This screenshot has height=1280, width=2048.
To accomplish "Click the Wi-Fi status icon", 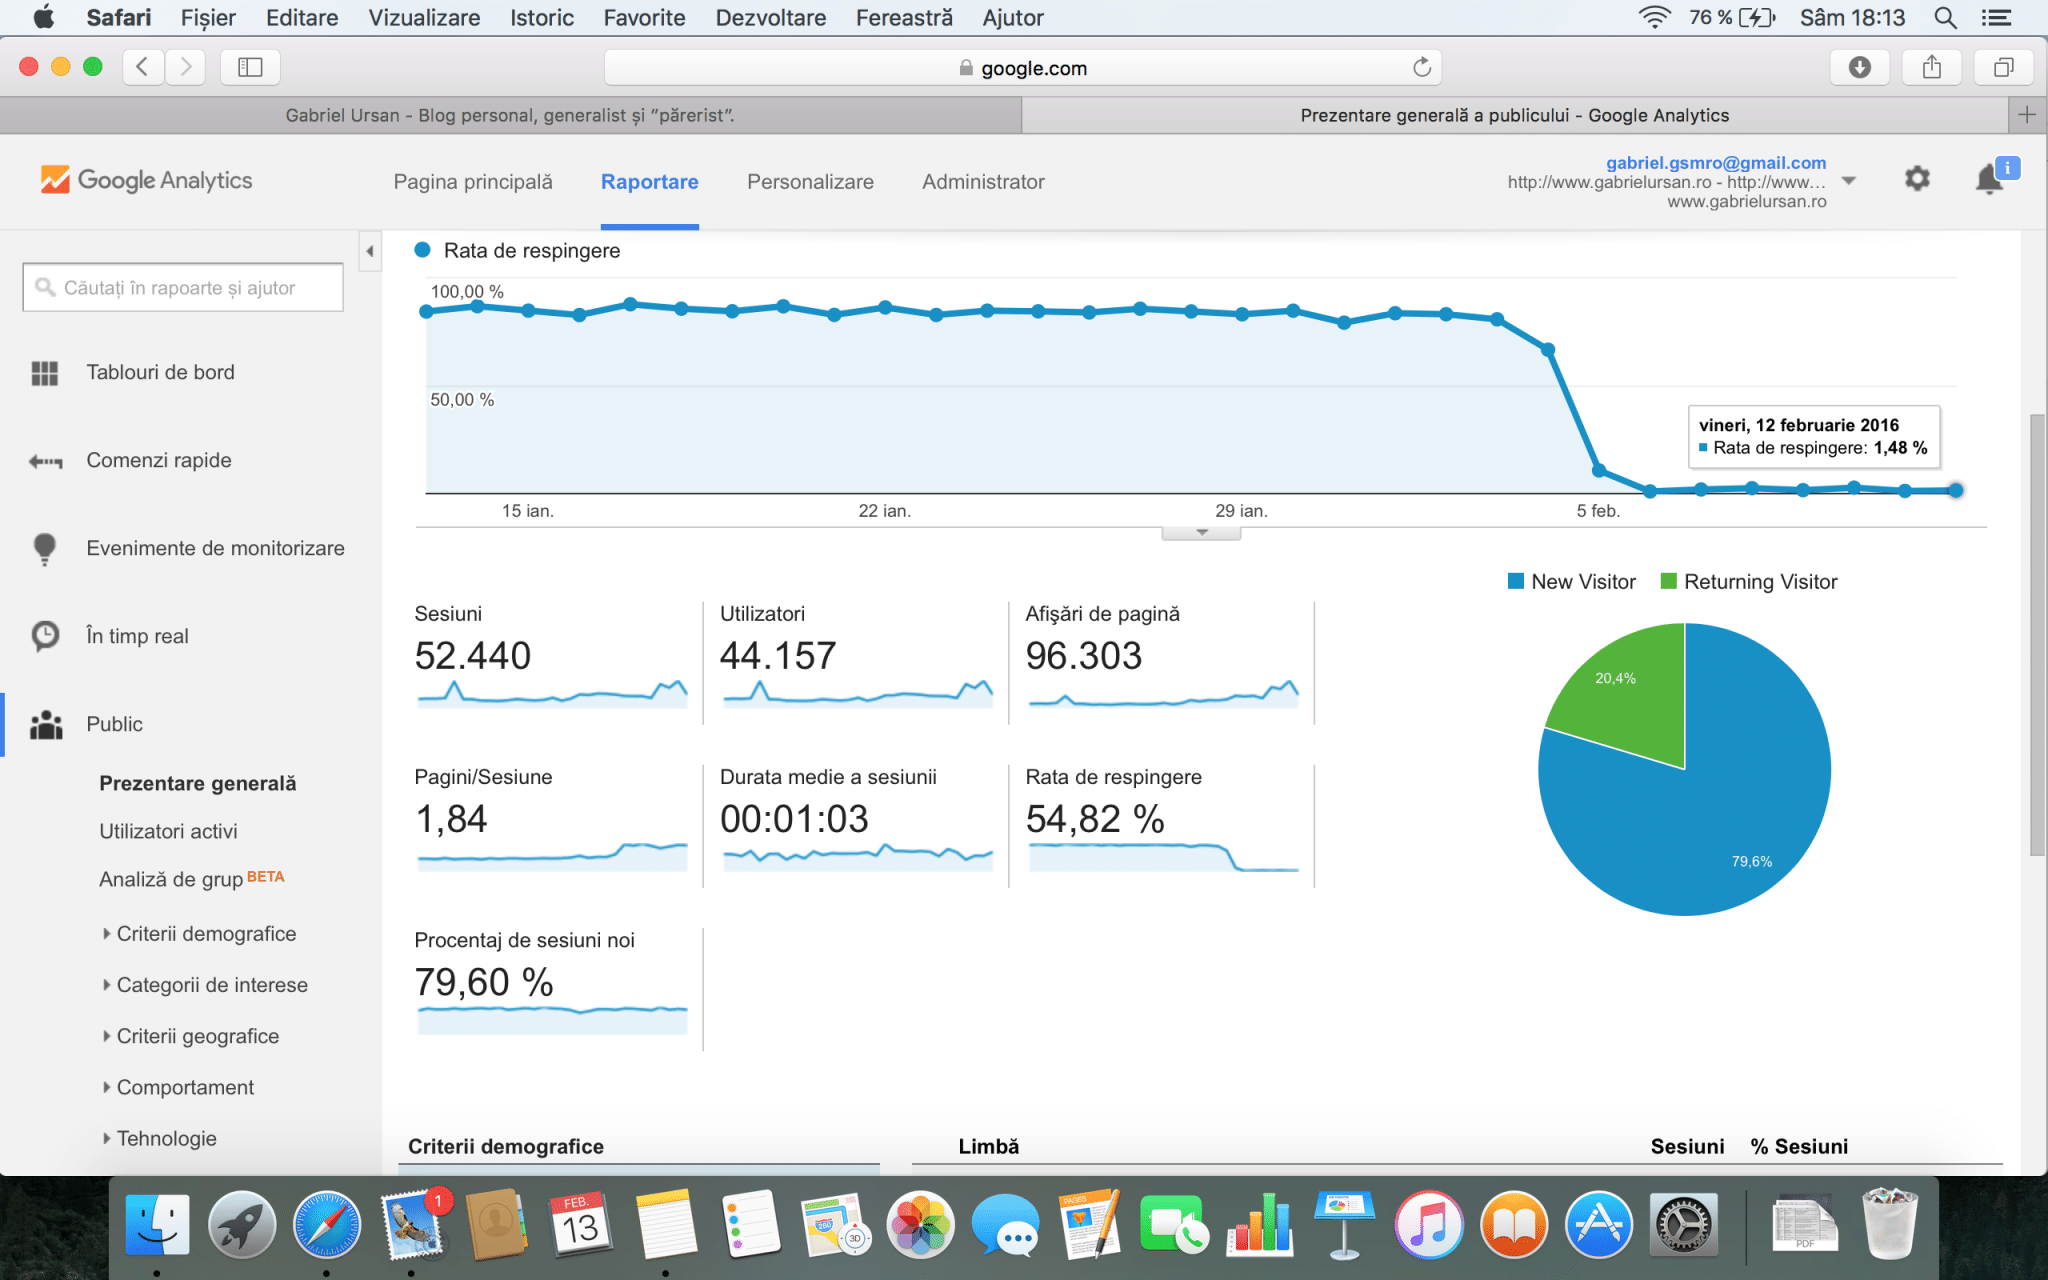I will point(1655,18).
